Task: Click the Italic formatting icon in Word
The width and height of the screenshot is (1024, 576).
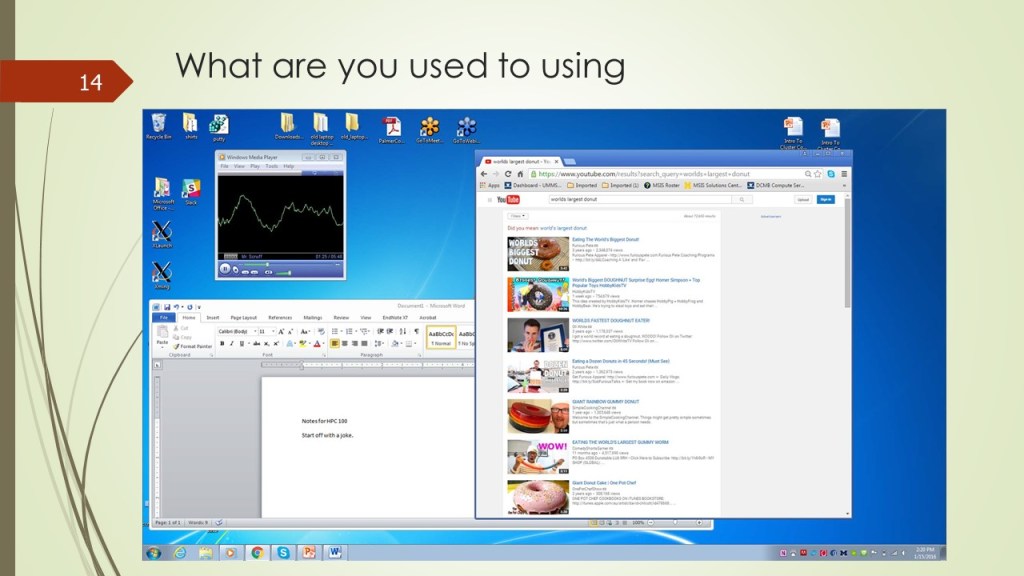Action: coord(231,344)
